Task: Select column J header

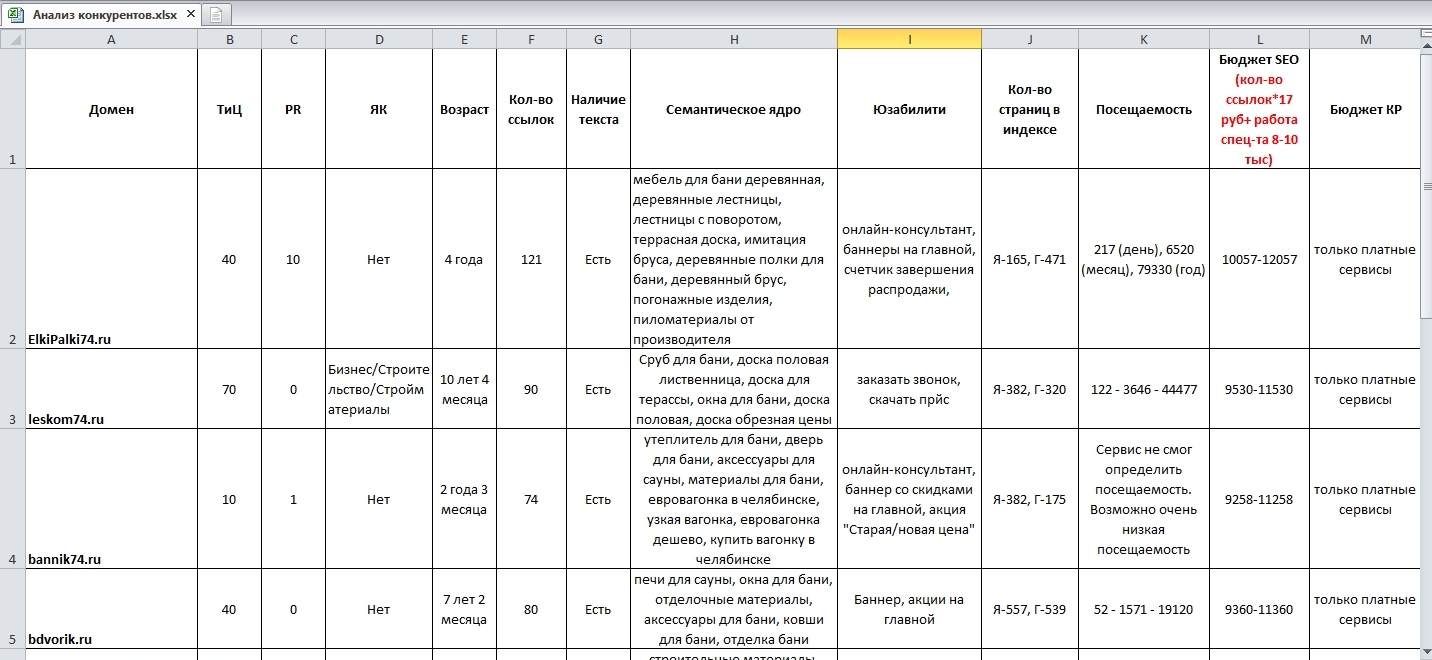Action: point(1030,39)
